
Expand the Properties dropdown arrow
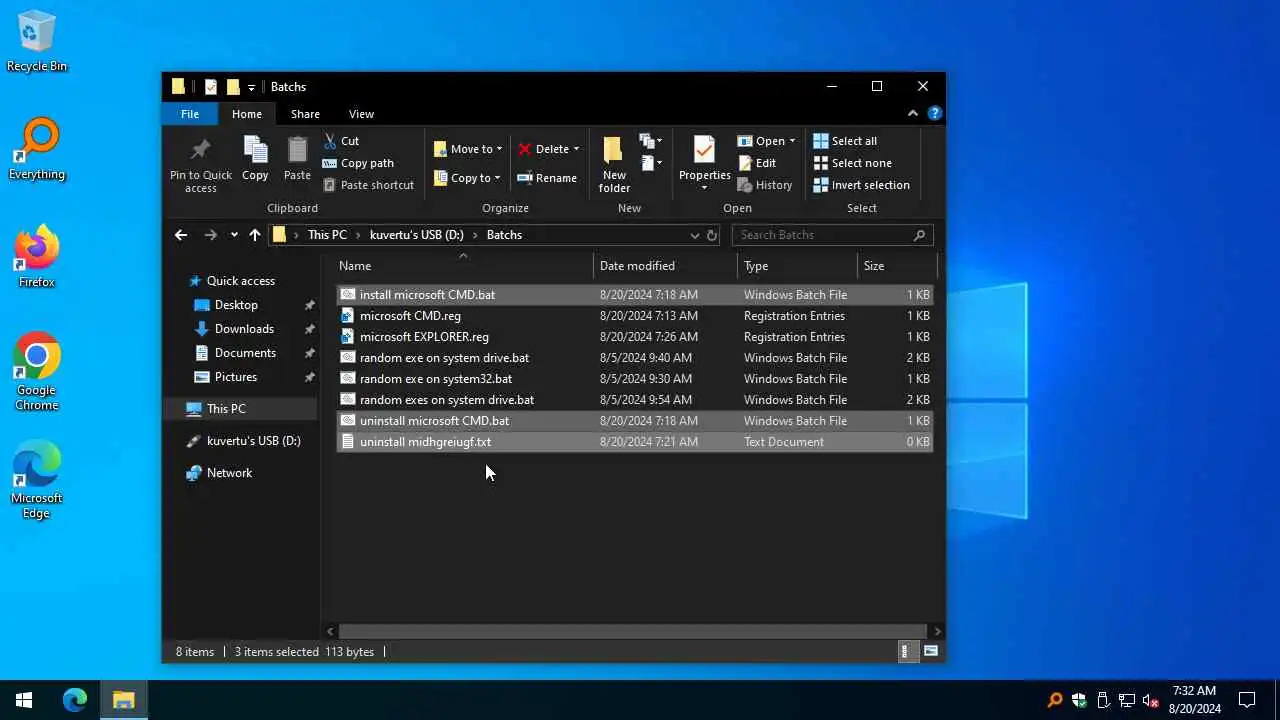(x=704, y=188)
